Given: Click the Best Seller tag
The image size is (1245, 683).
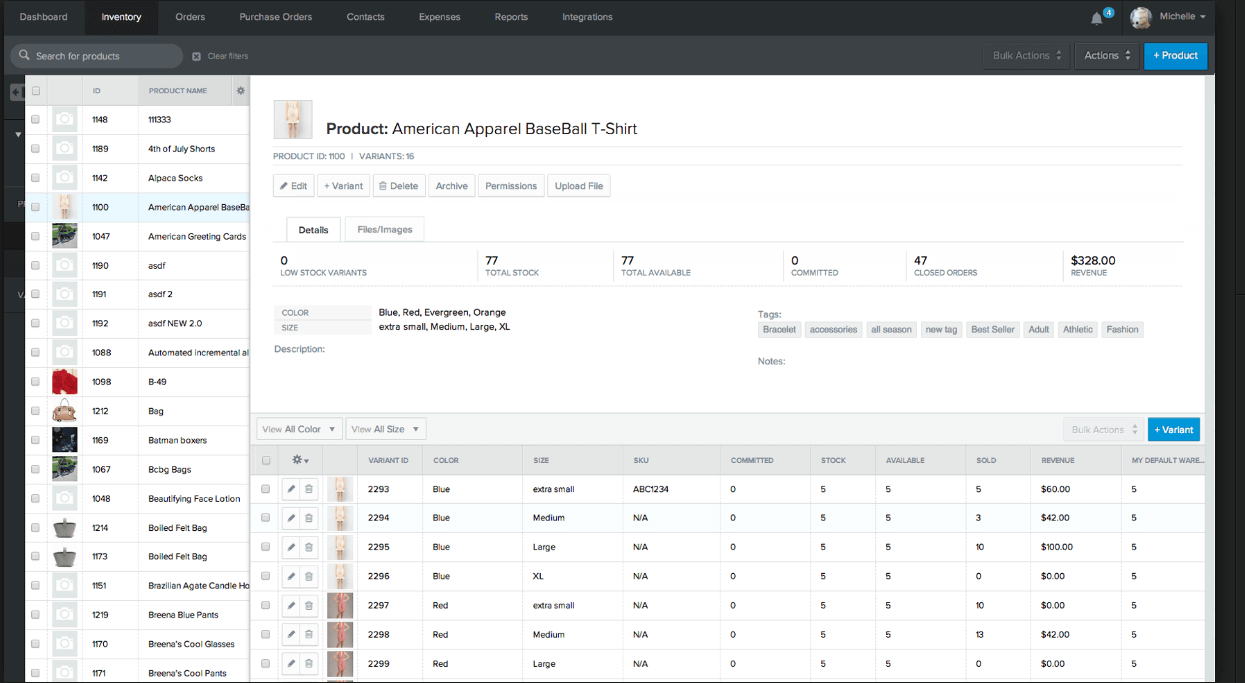Looking at the screenshot, I should (x=992, y=329).
